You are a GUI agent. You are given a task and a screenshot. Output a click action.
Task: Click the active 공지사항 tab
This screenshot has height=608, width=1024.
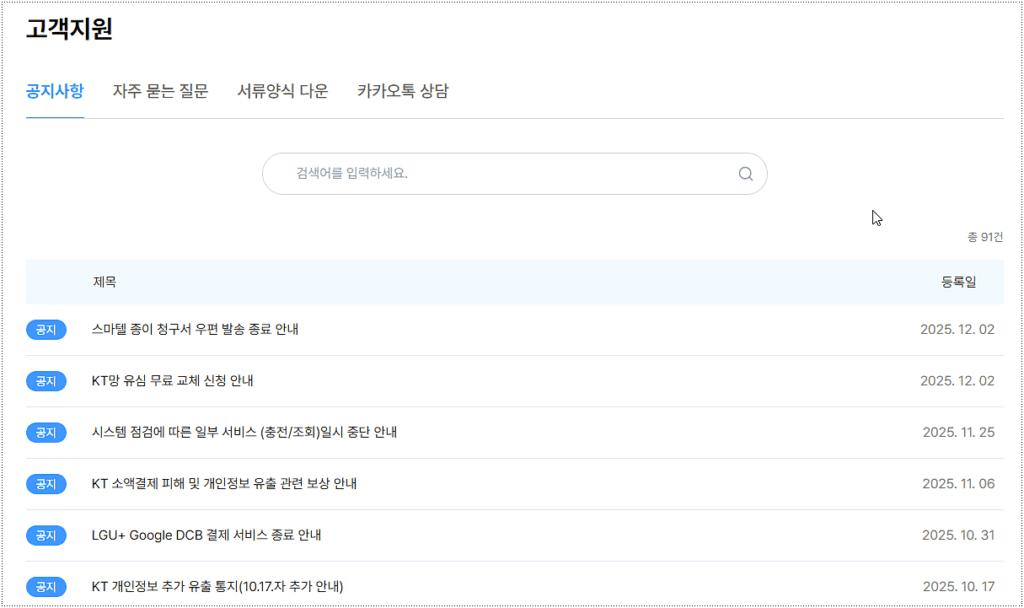[54, 91]
